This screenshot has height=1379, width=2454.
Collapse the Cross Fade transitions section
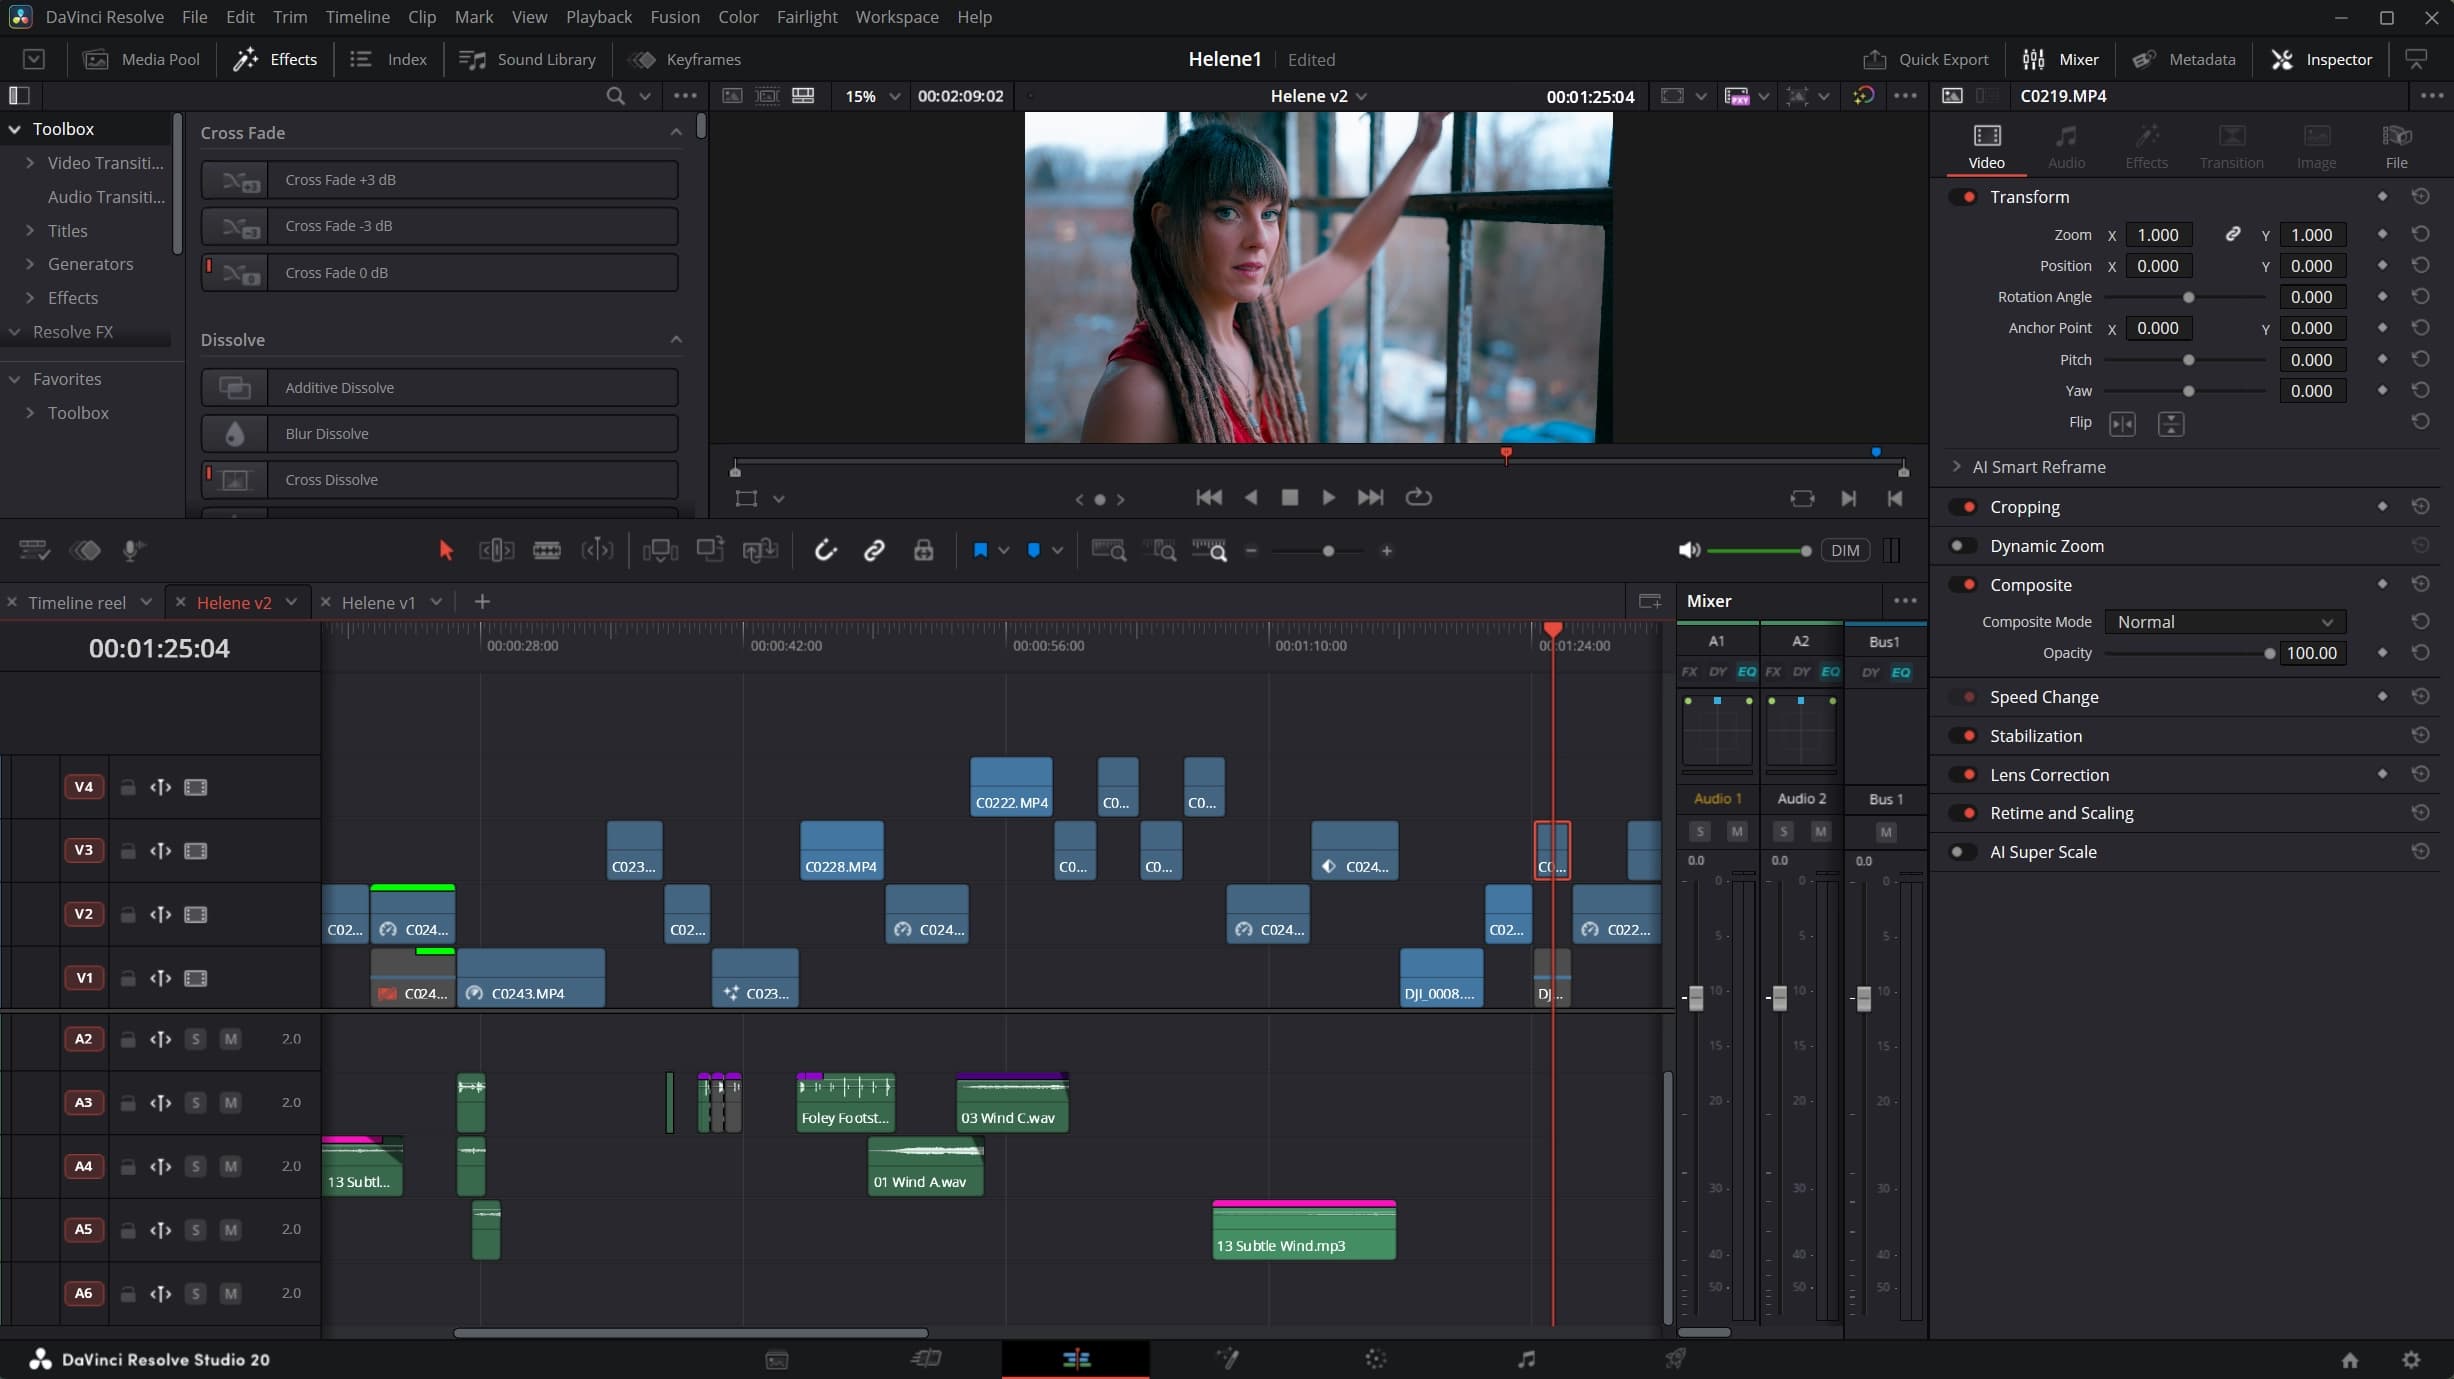pos(676,131)
